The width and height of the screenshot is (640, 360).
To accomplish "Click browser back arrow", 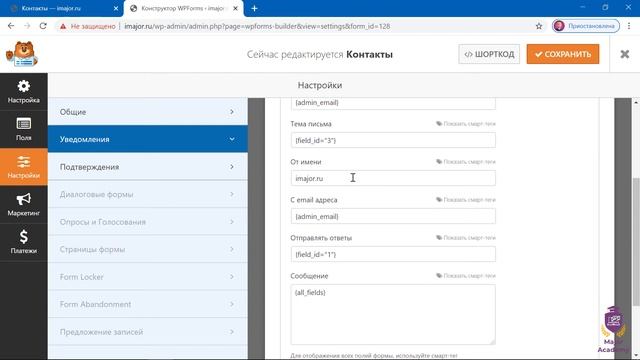I will point(11,26).
